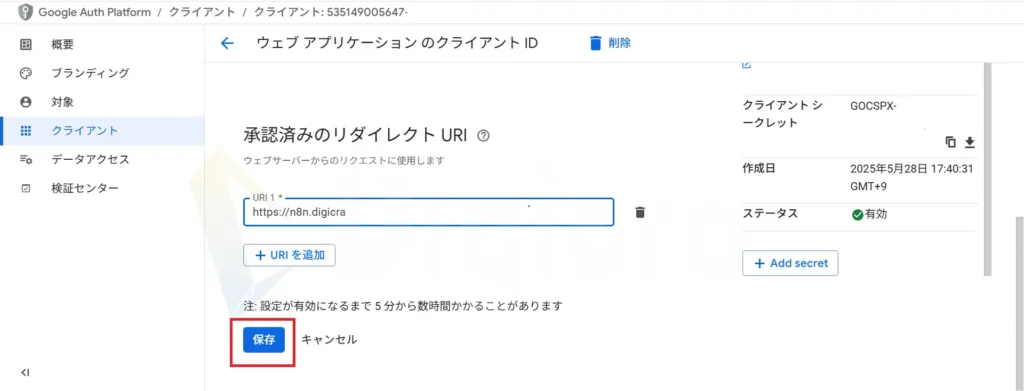Click the URI を追加 button
1024x391 pixels.
(x=289, y=255)
